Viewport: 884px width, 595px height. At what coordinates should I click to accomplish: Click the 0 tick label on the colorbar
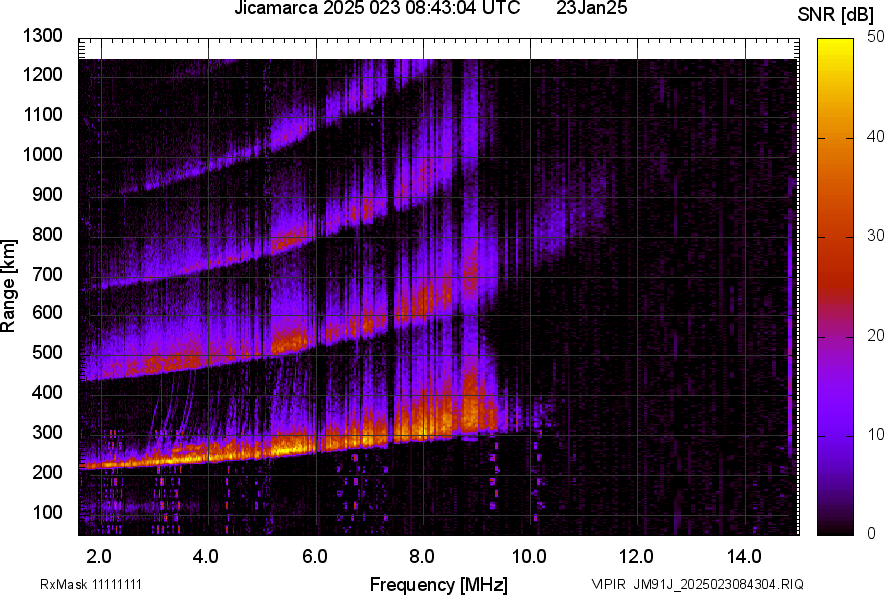pos(871,534)
